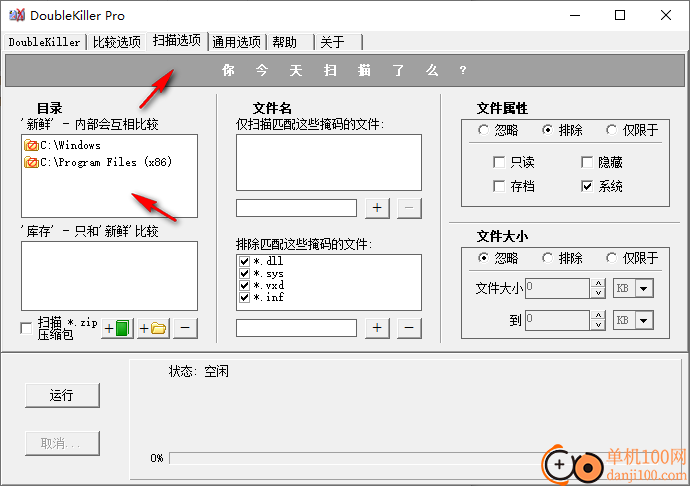The width and height of the screenshot is (690, 486).
Task: Click the add-folder icon button
Action: (153, 328)
